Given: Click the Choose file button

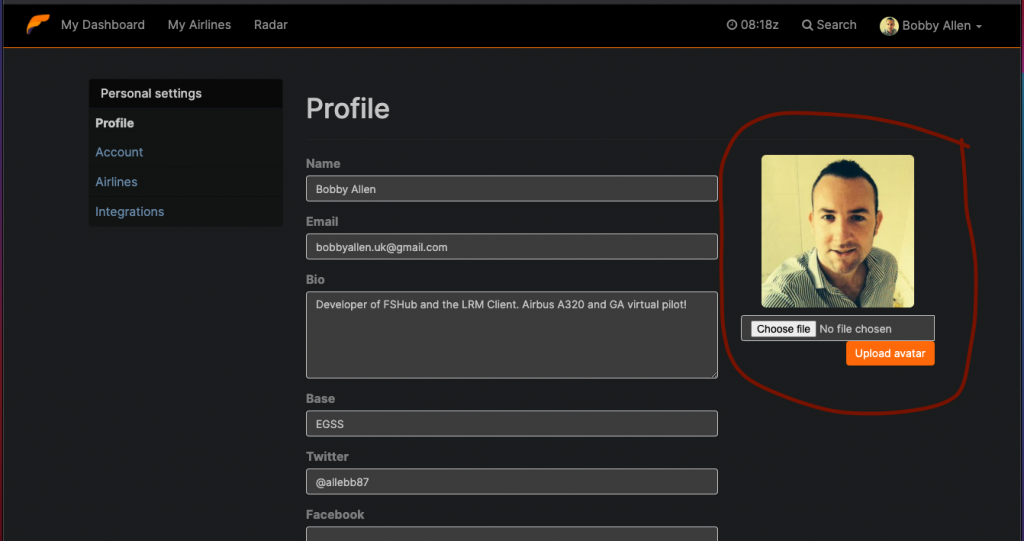Looking at the screenshot, I should [x=783, y=329].
